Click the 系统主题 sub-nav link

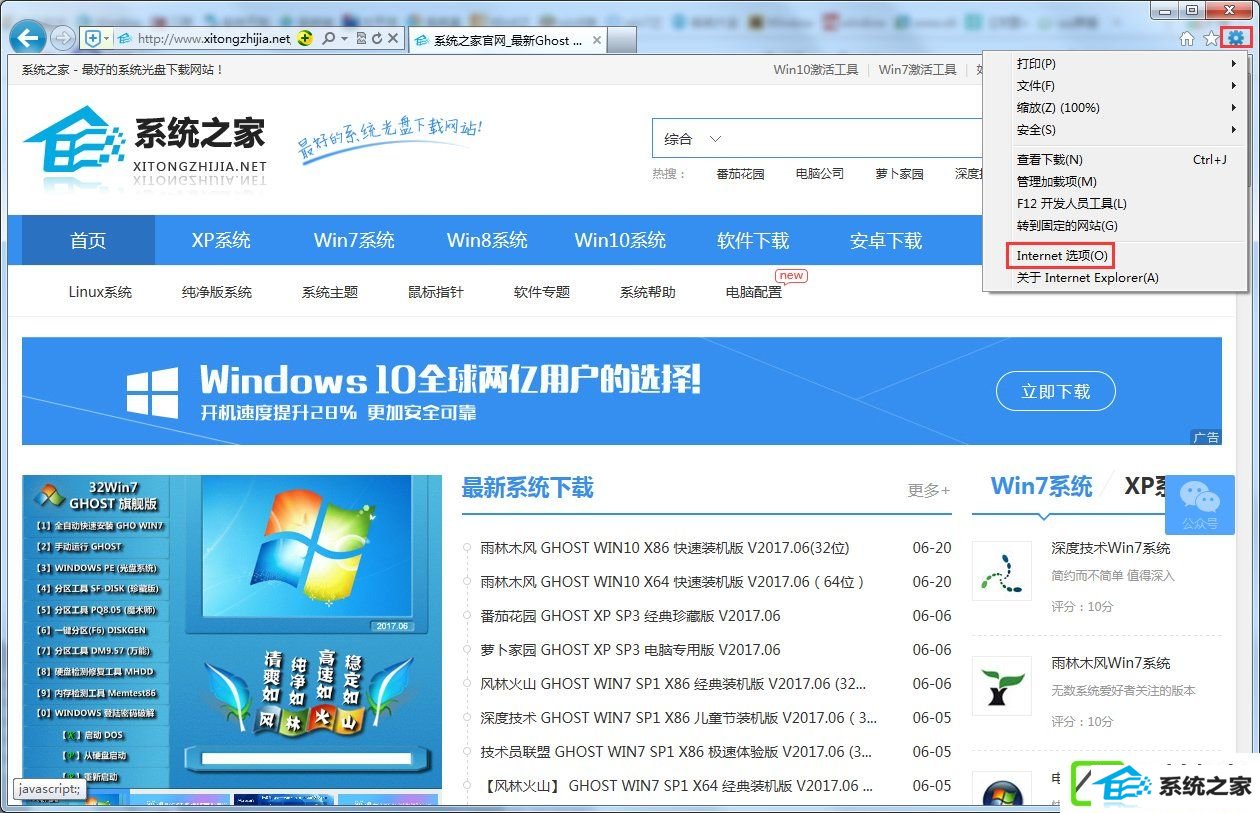point(330,293)
